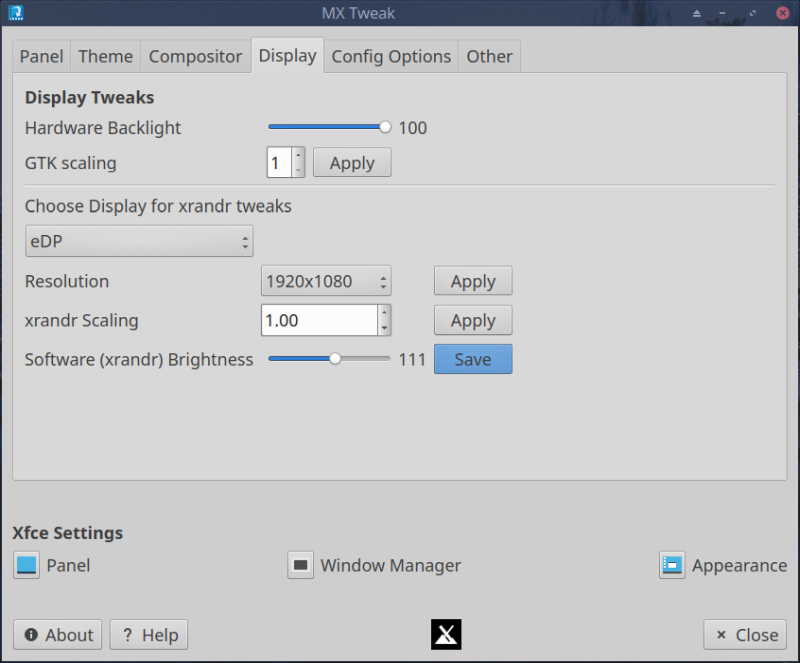The height and width of the screenshot is (663, 800).
Task: Save the software brightness setting
Action: (473, 359)
